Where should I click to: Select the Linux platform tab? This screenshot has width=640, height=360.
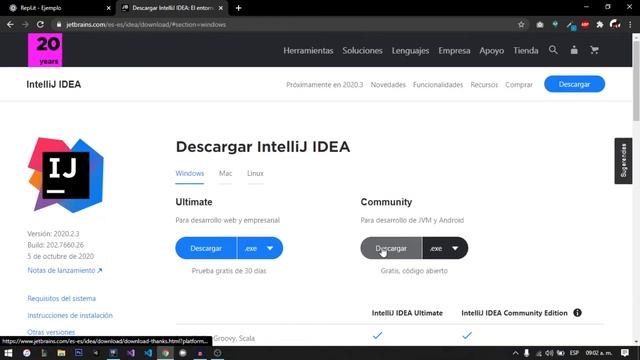pyautogui.click(x=255, y=173)
